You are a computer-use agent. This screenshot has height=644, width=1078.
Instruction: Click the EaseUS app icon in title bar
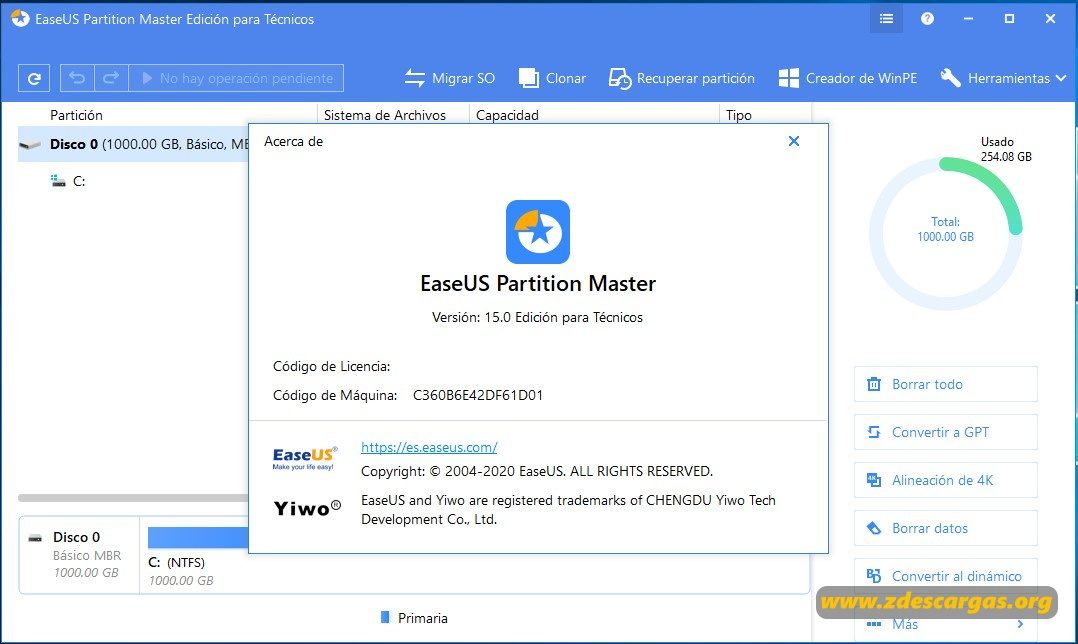20,19
